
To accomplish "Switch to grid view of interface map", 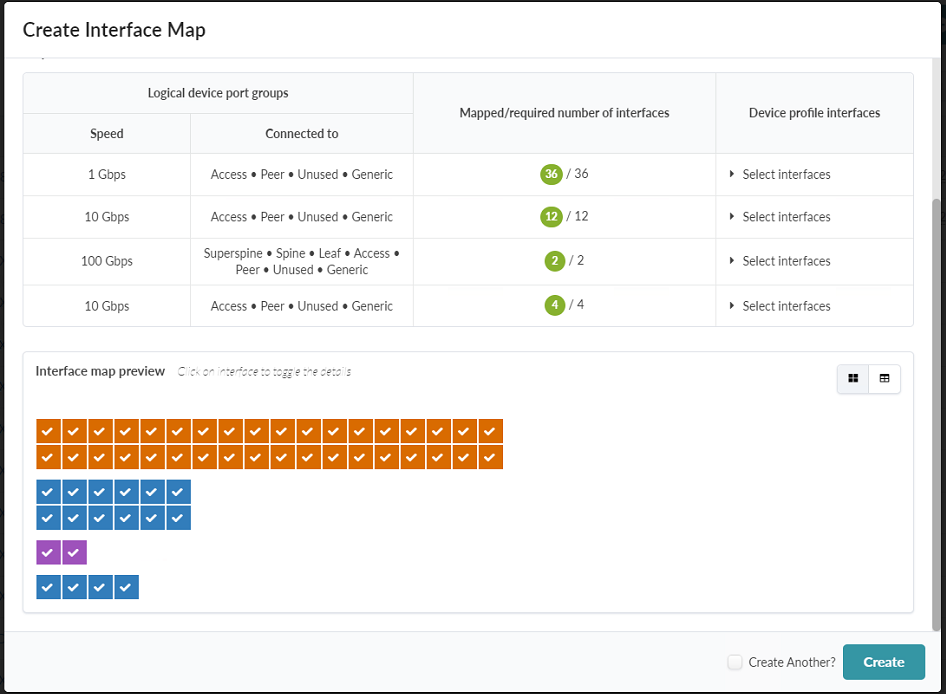I will (853, 379).
